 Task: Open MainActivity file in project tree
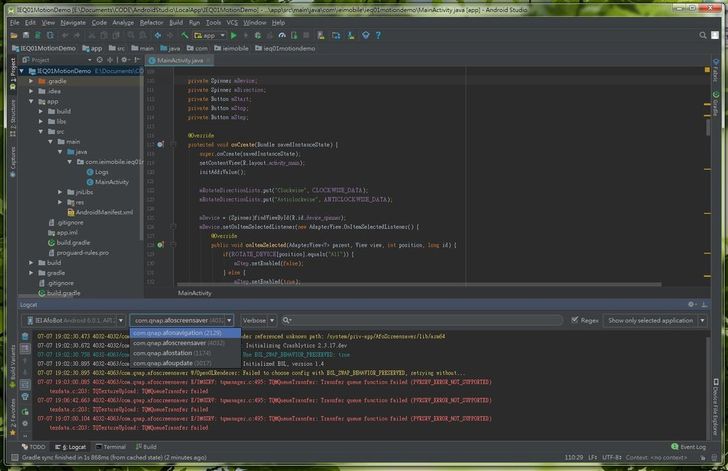click(111, 182)
